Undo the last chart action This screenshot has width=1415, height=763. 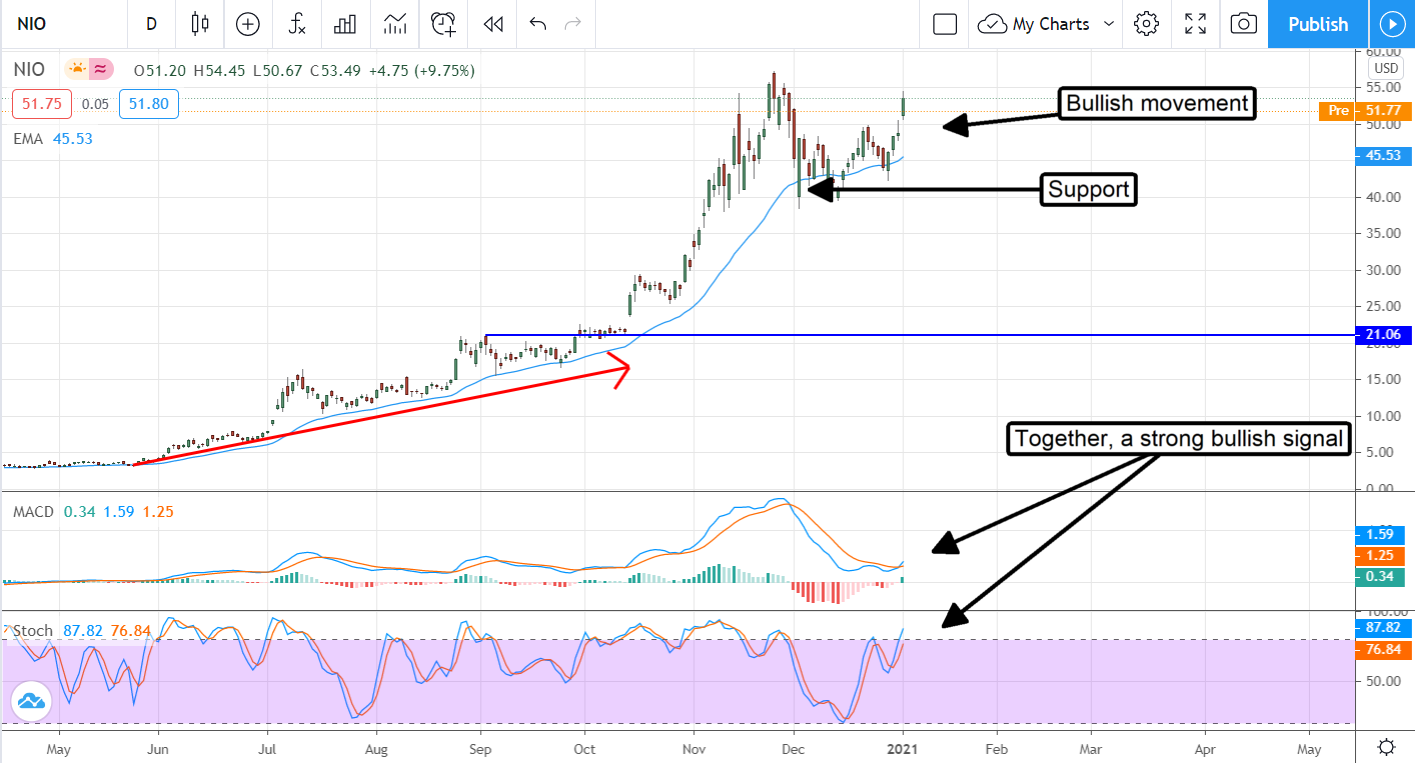538,24
